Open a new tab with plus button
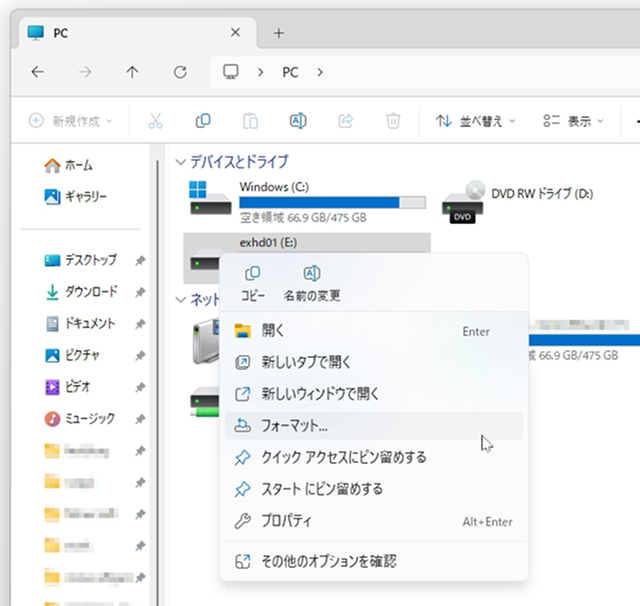Image resolution: width=640 pixels, height=606 pixels. coord(279,33)
